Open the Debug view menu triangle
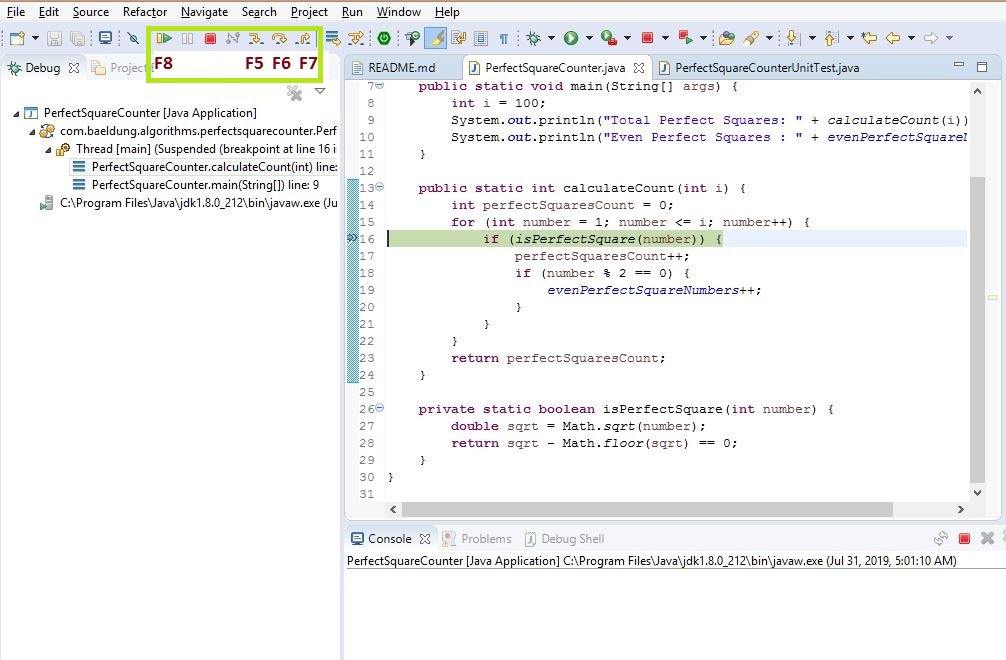Image resolution: width=1006 pixels, height=660 pixels. point(320,91)
